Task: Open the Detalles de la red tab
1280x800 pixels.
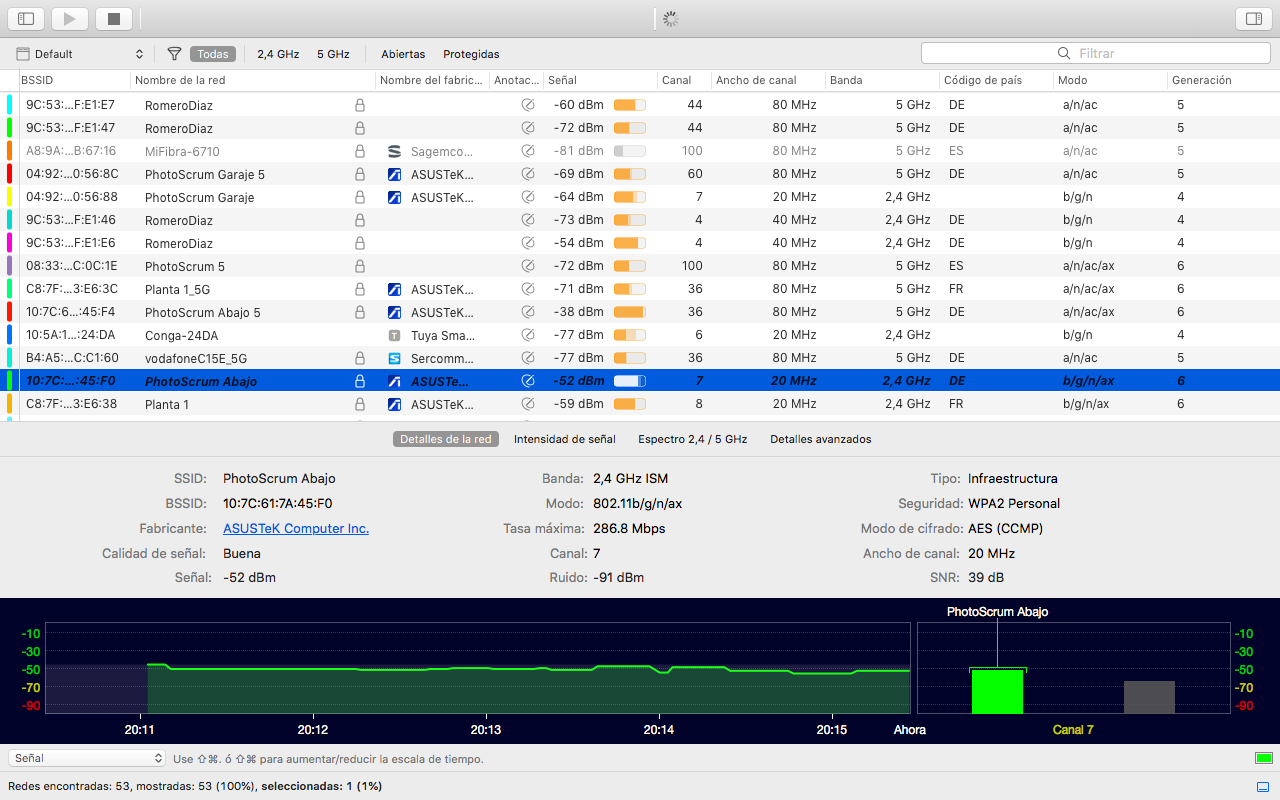Action: pos(446,439)
